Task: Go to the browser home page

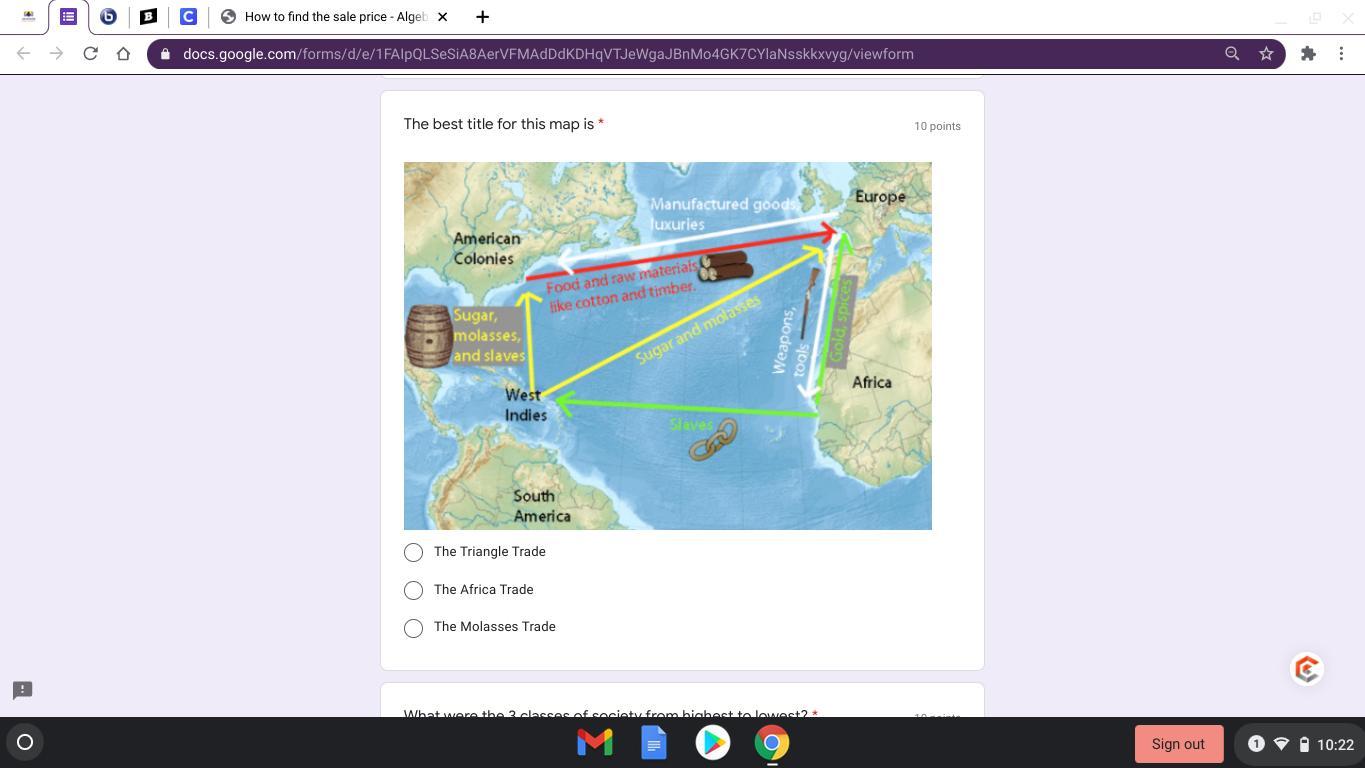Action: [x=123, y=54]
